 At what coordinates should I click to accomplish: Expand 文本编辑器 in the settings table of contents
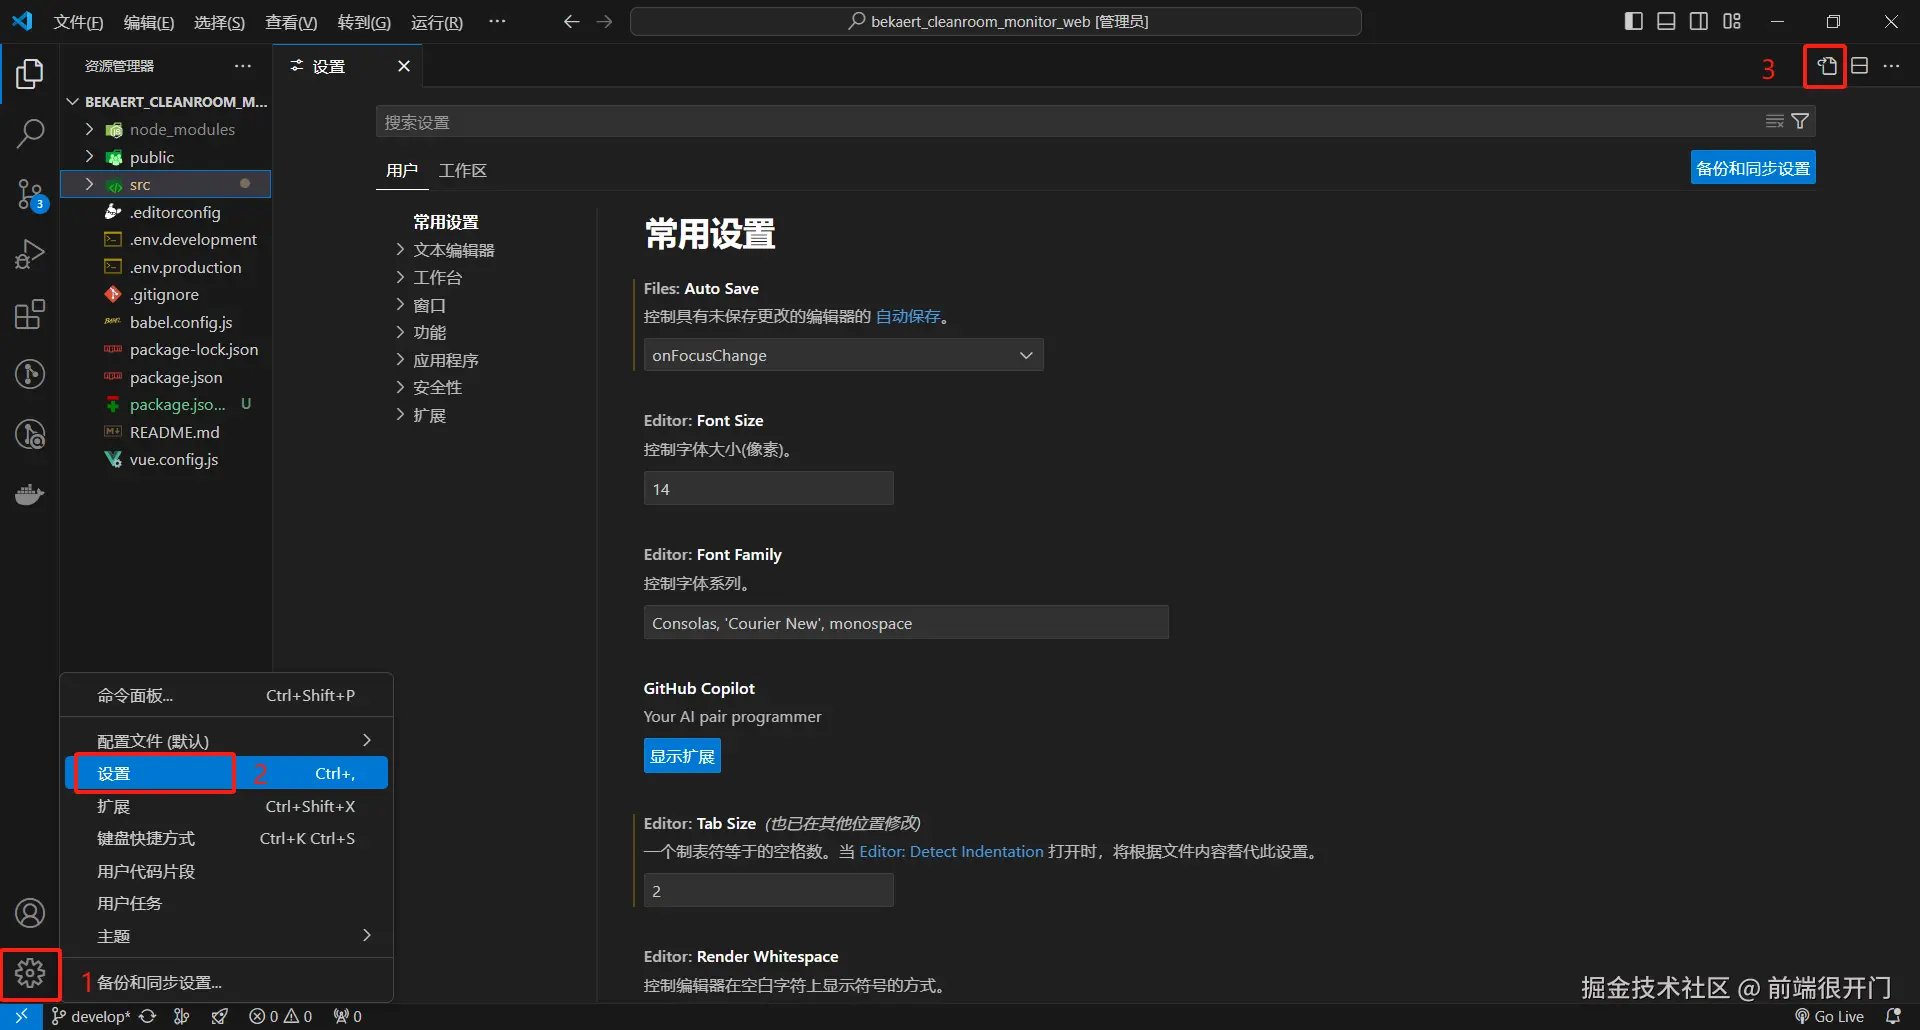click(x=400, y=250)
